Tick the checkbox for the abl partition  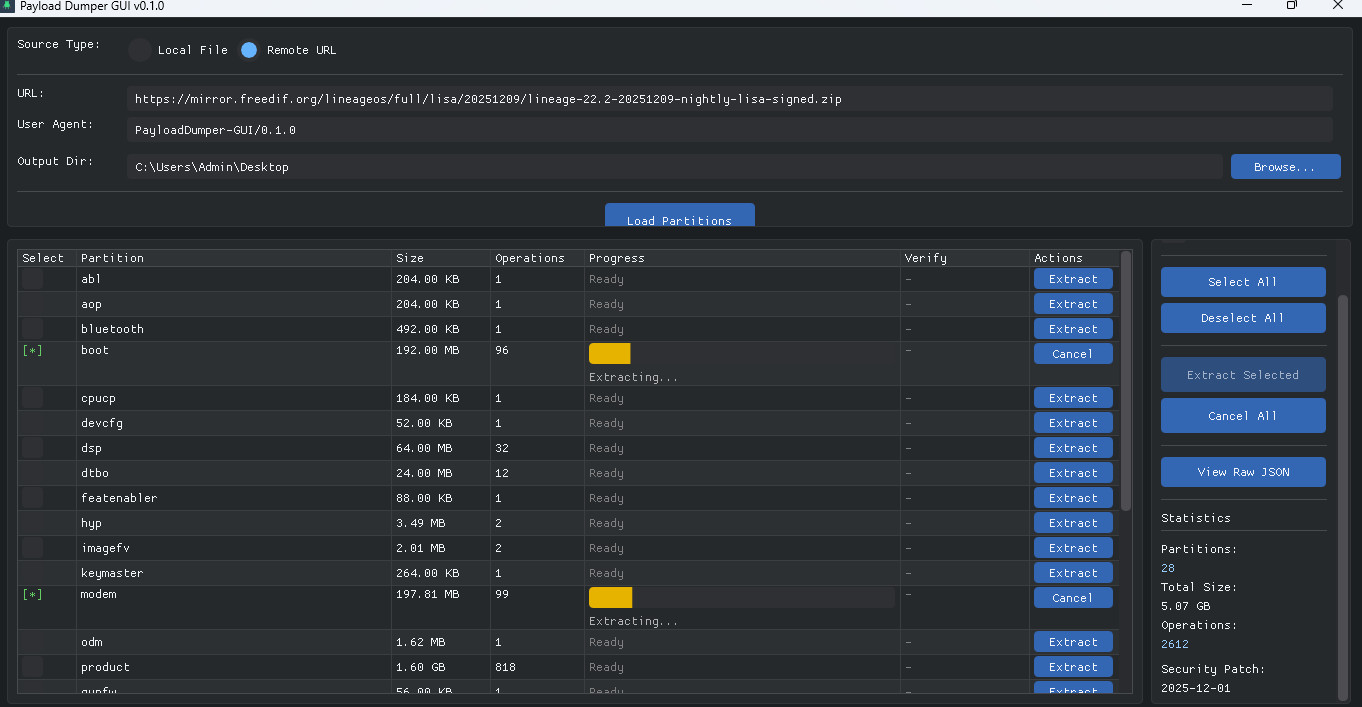33,279
